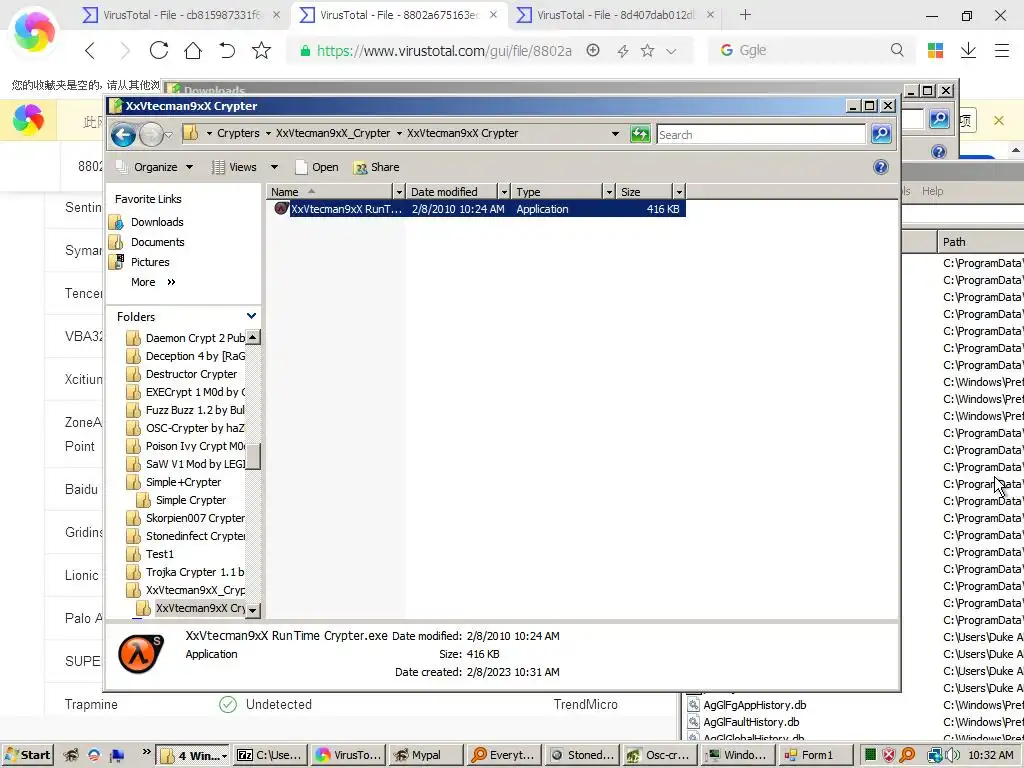Viewport: 1024px width, 768px height.
Task: Open Everything search in taskbar
Action: tap(504, 755)
